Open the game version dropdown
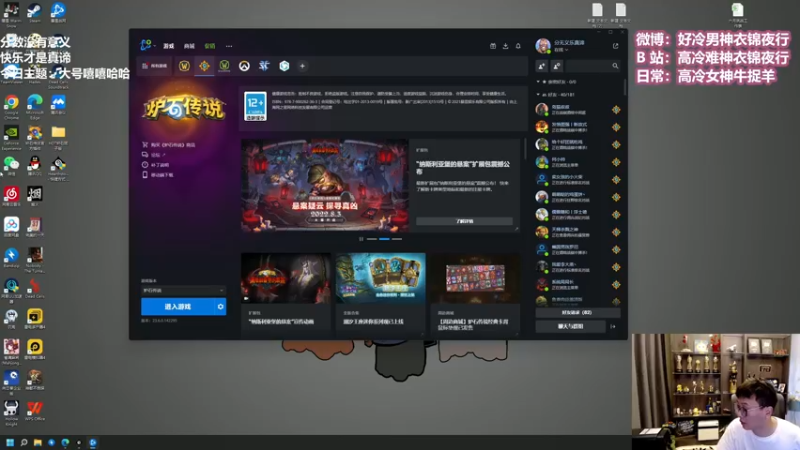800x450 pixels. pyautogui.click(x=183, y=290)
